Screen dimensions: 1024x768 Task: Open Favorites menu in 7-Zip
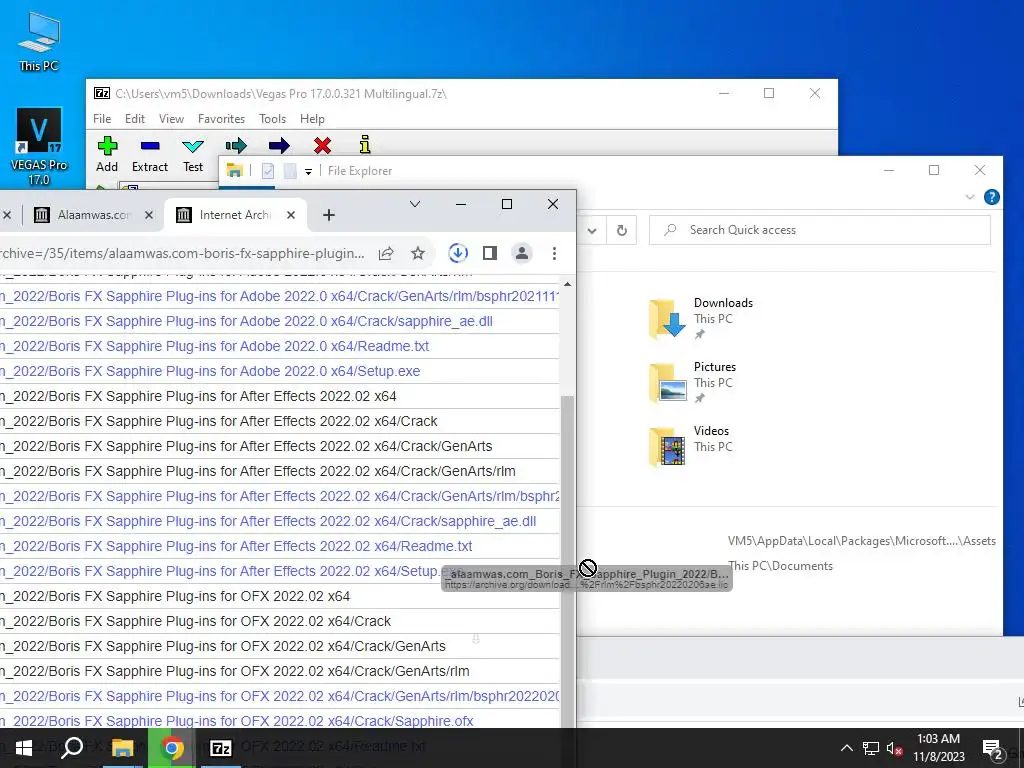pos(221,119)
